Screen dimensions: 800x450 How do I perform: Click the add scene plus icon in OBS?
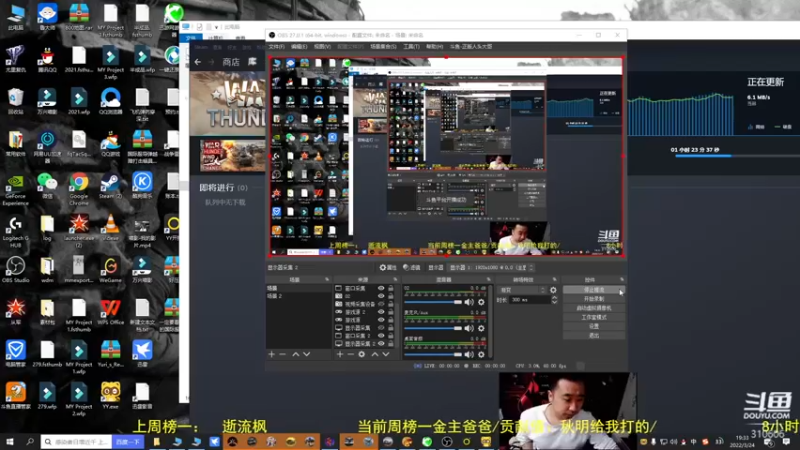271,354
